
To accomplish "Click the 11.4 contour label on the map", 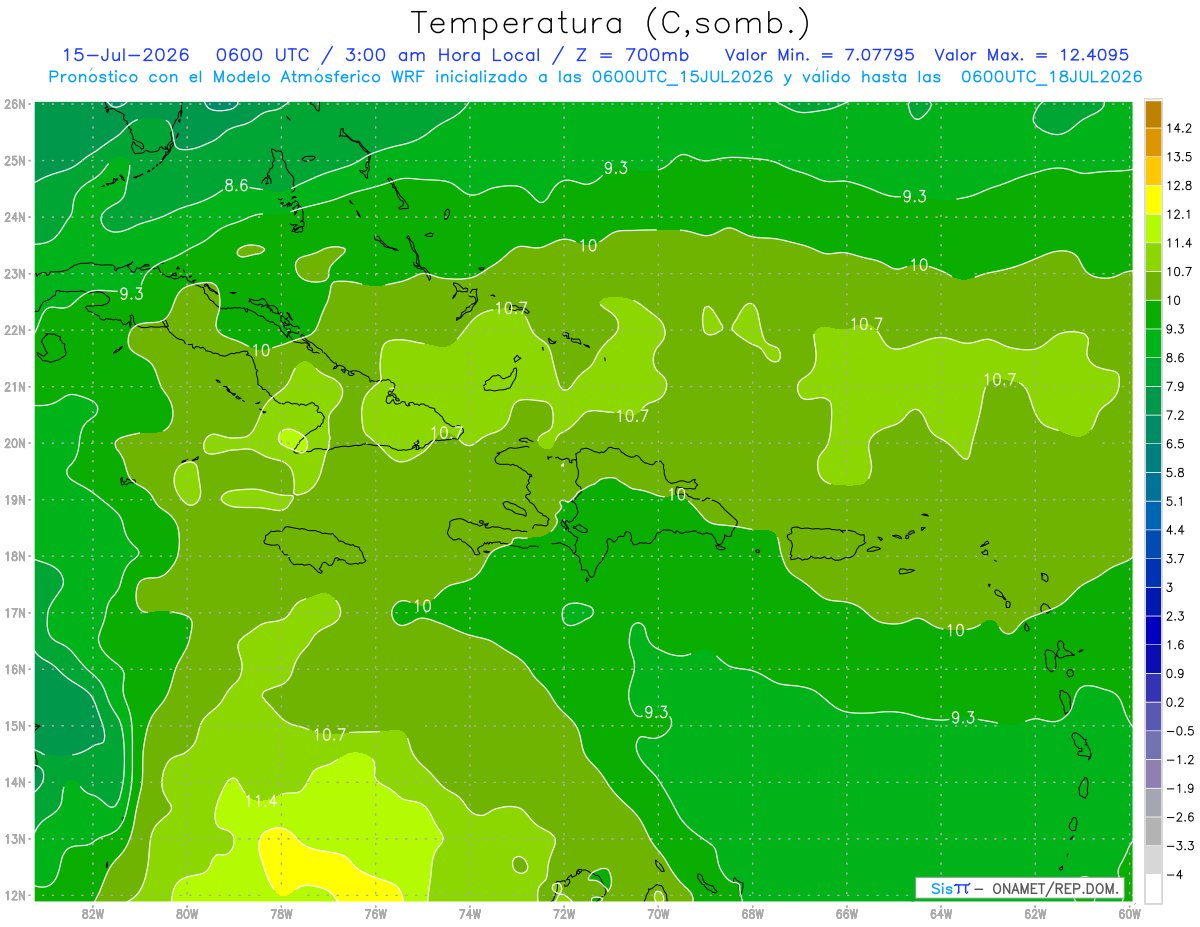I will pyautogui.click(x=261, y=801).
